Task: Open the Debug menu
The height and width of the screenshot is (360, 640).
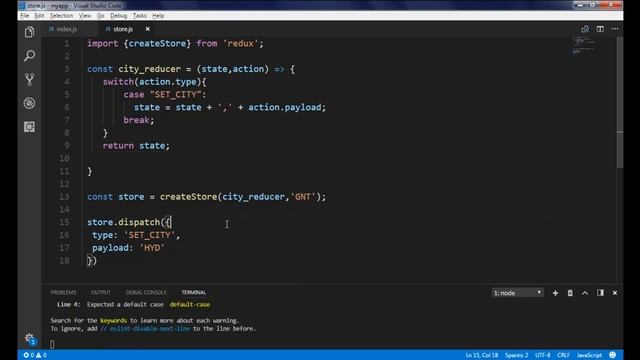Action: (118, 16)
